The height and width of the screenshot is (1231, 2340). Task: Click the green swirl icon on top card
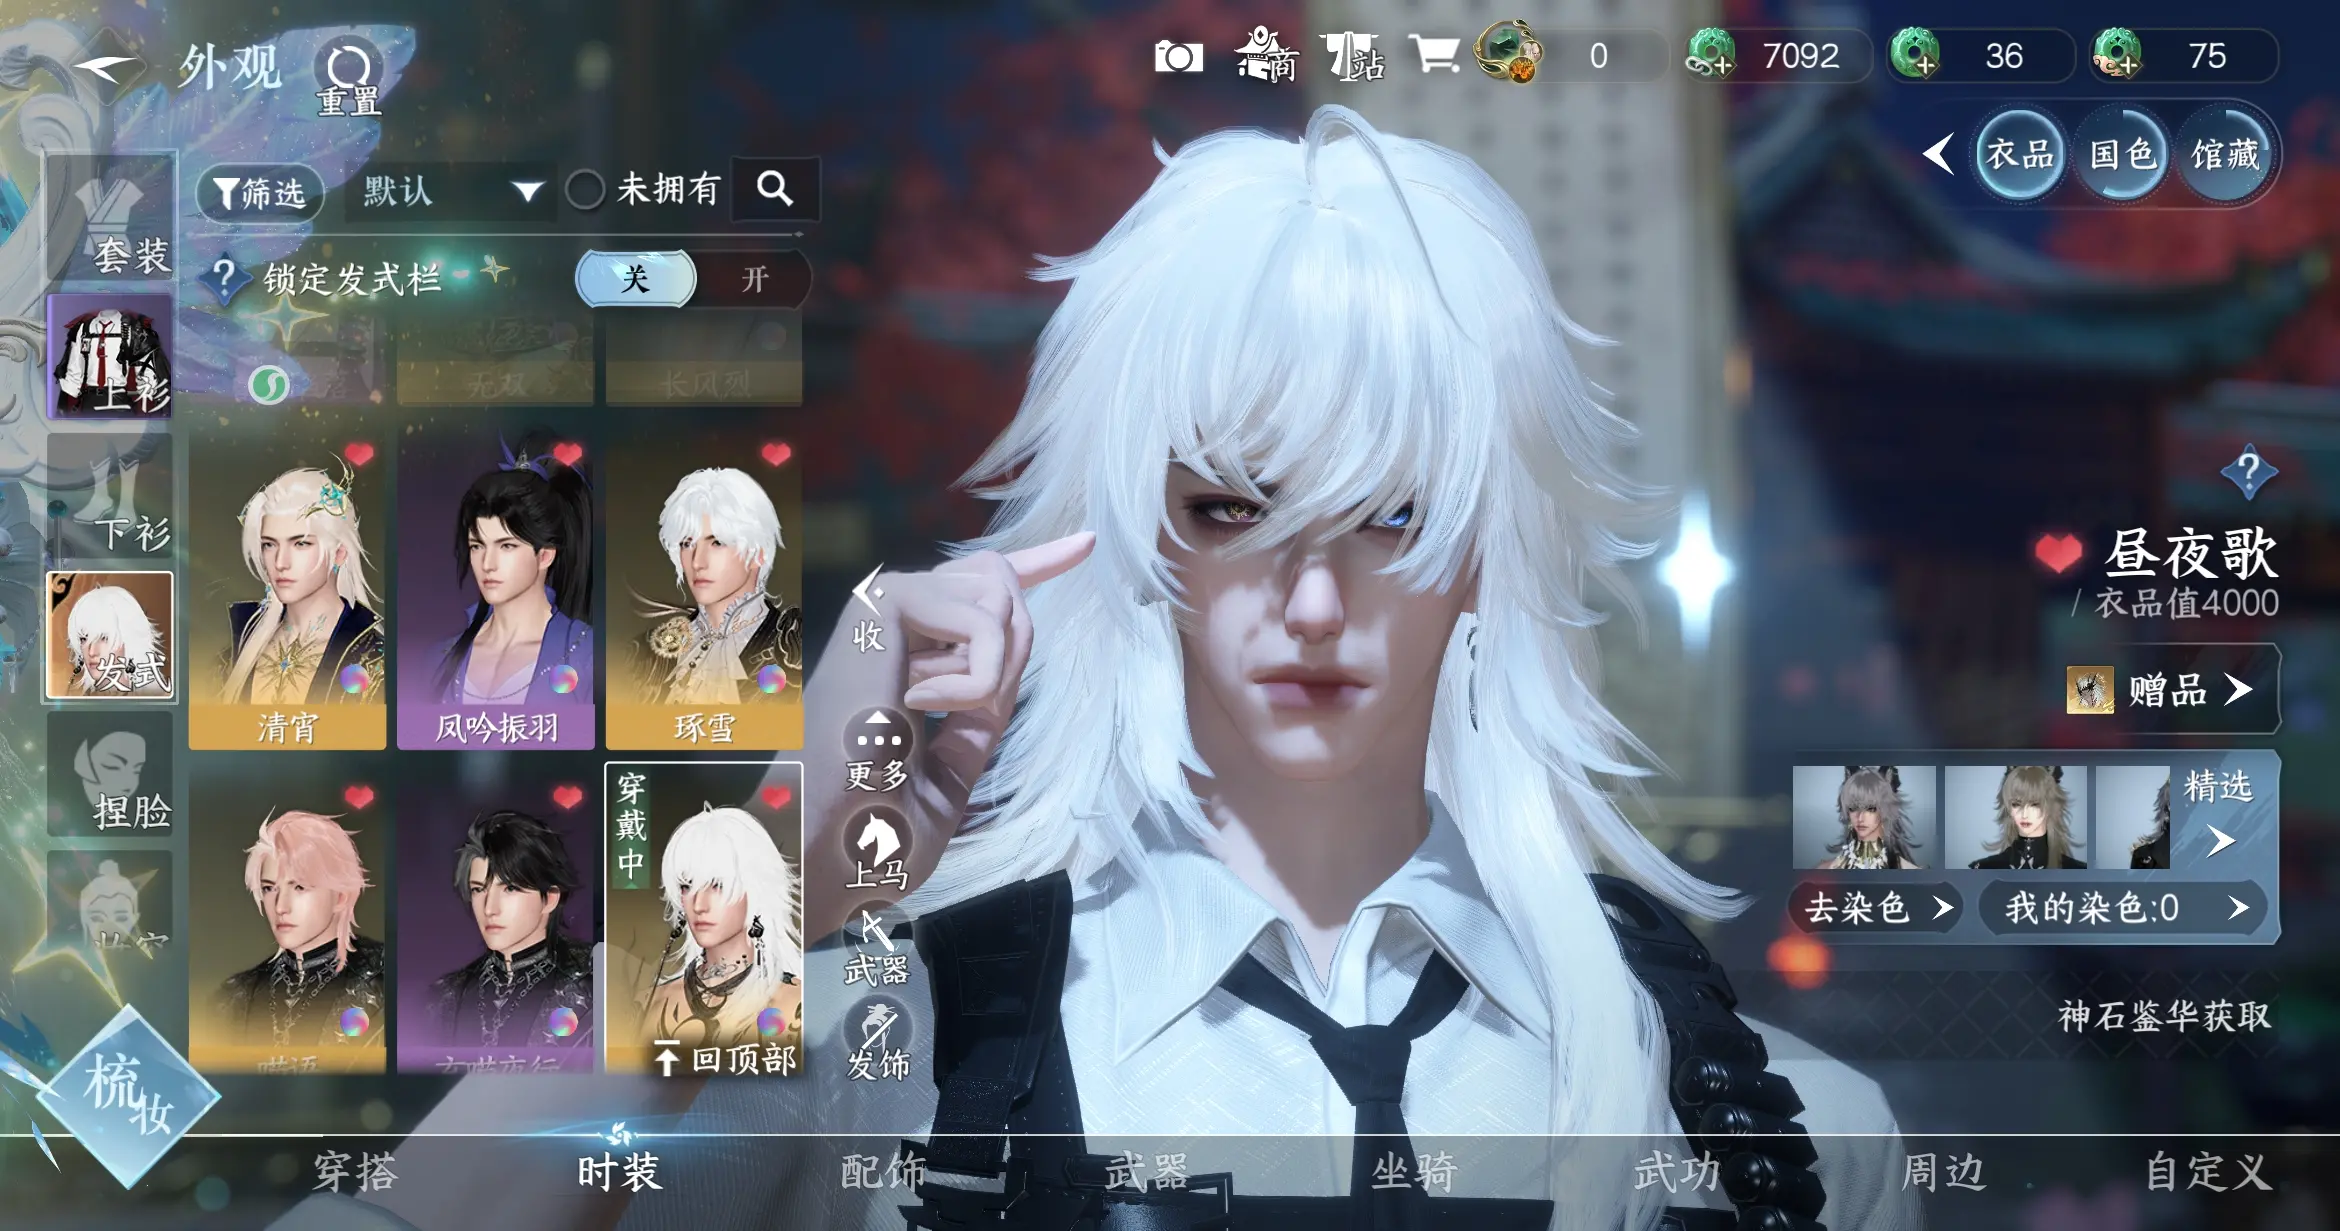268,384
